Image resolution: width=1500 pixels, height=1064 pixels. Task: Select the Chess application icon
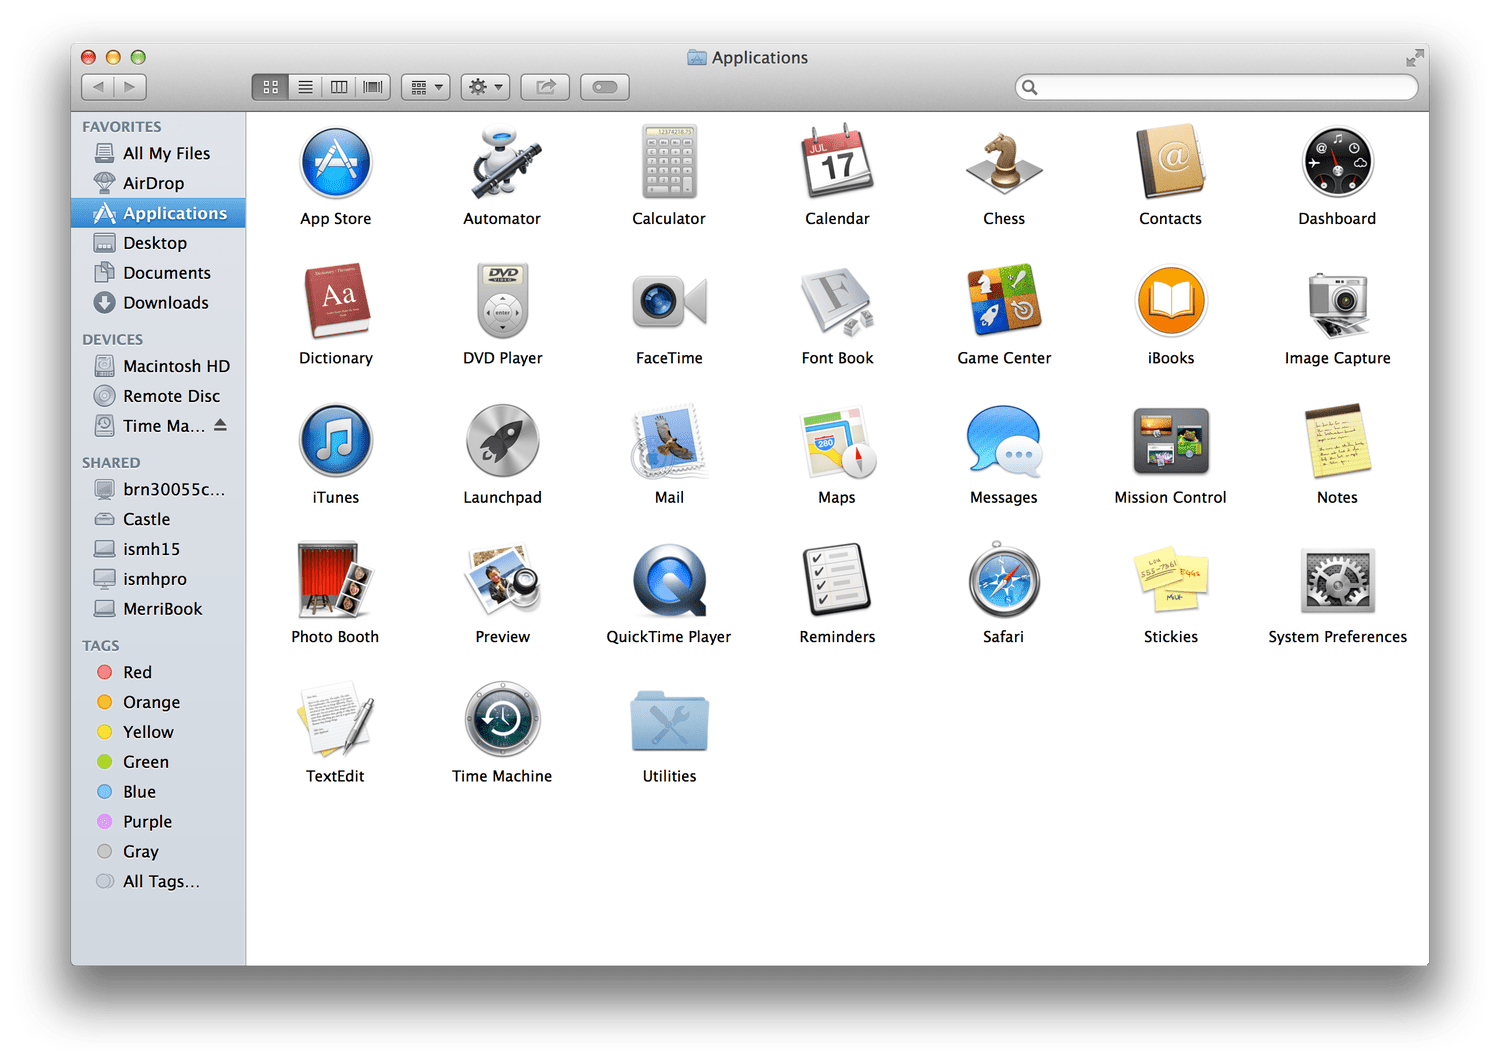[1004, 163]
